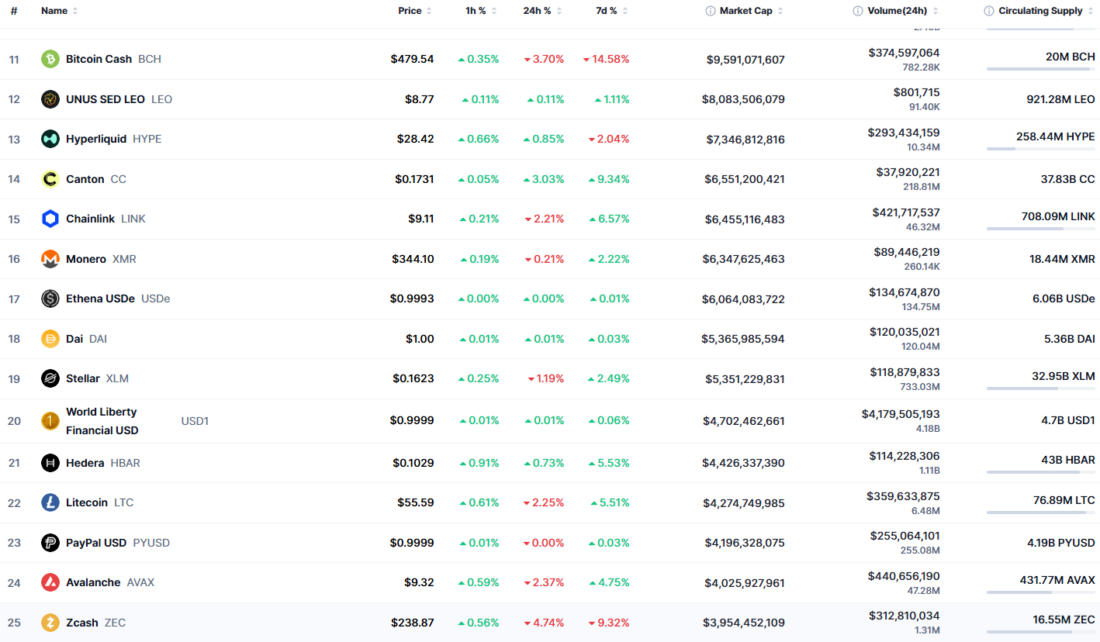Click the Bitcoin Cash coin logo

[50, 59]
